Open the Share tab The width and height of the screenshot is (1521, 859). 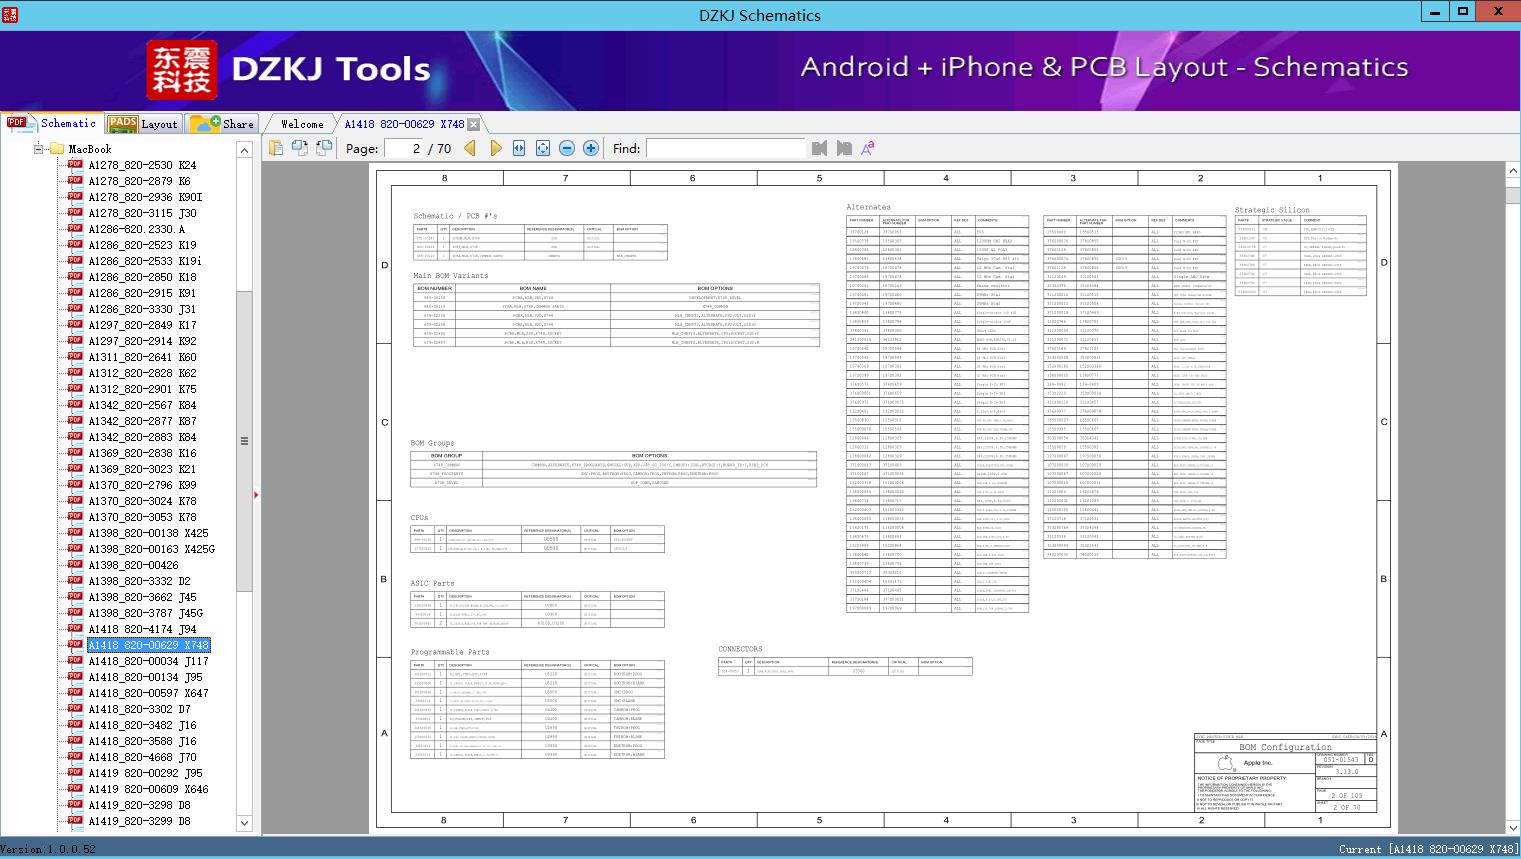click(222, 124)
